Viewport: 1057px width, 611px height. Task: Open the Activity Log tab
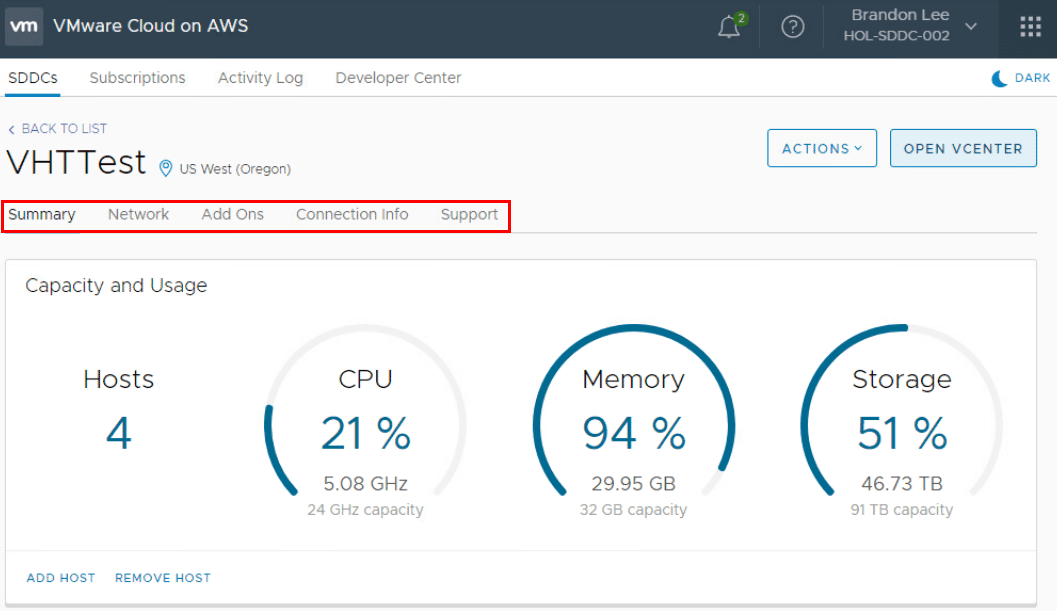(x=260, y=78)
